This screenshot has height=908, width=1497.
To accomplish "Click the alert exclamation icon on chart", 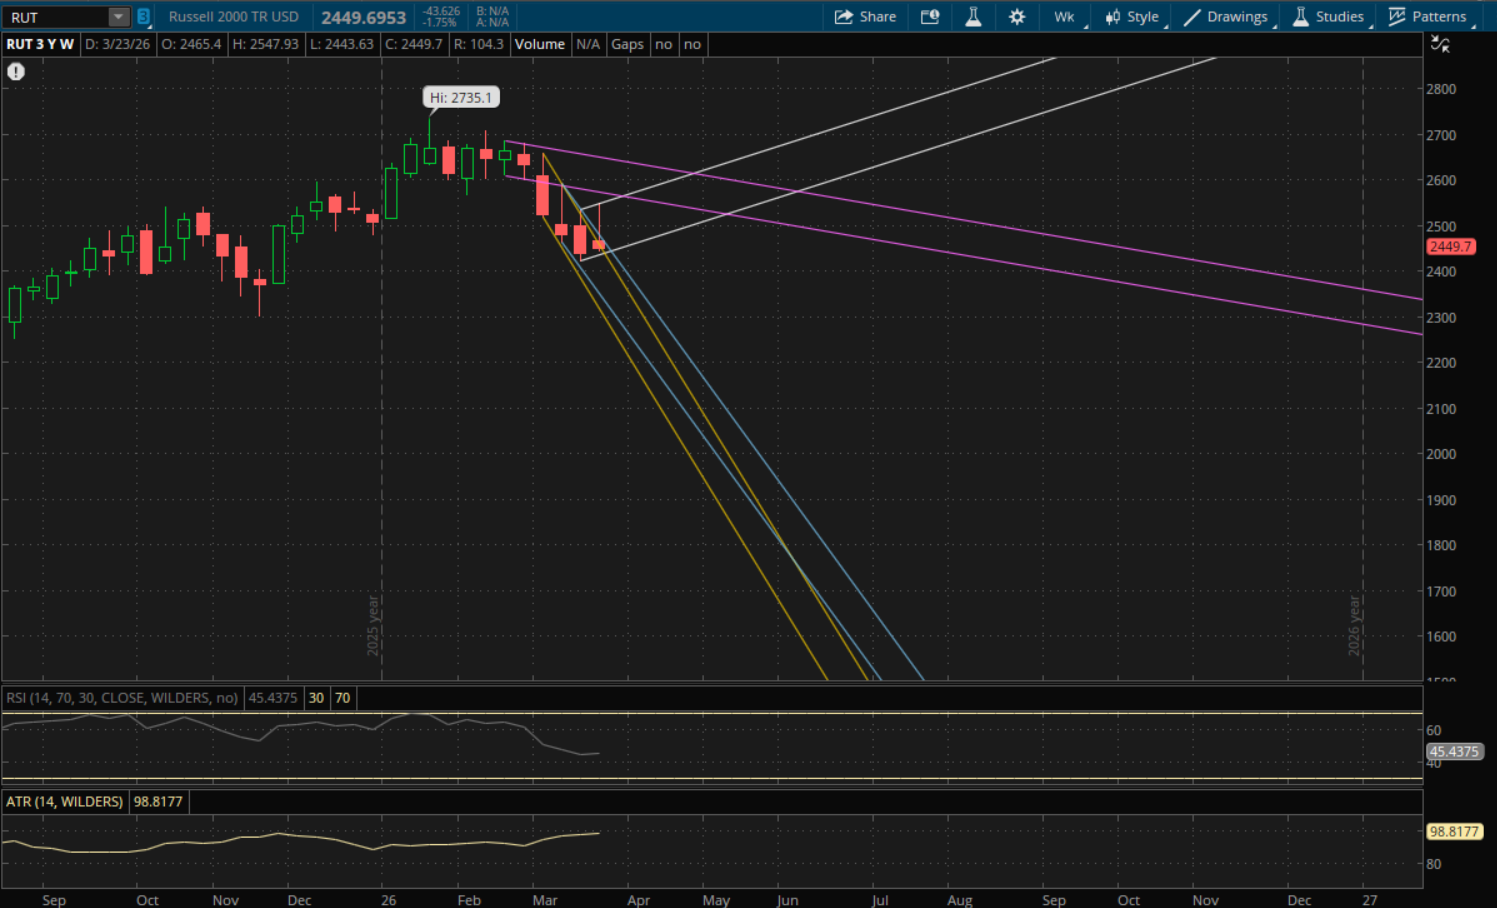I will [x=16, y=72].
